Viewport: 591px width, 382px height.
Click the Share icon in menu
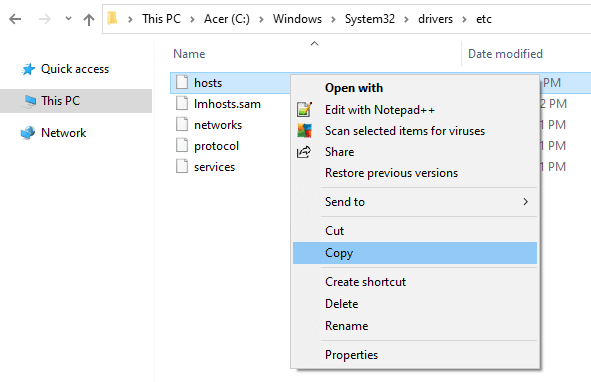(x=304, y=152)
